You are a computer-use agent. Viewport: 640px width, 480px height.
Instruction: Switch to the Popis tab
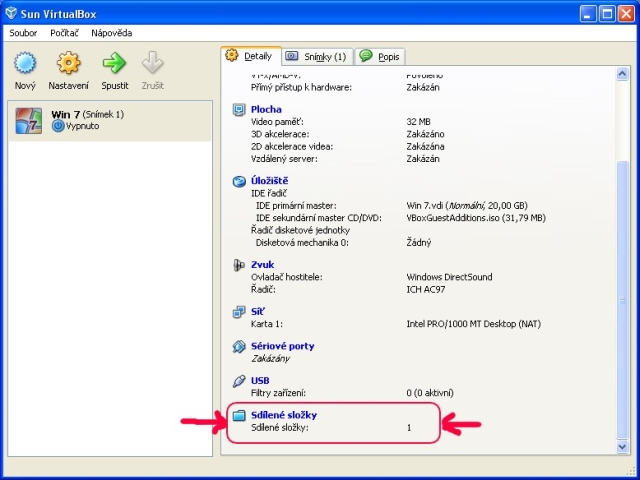pyautogui.click(x=380, y=56)
